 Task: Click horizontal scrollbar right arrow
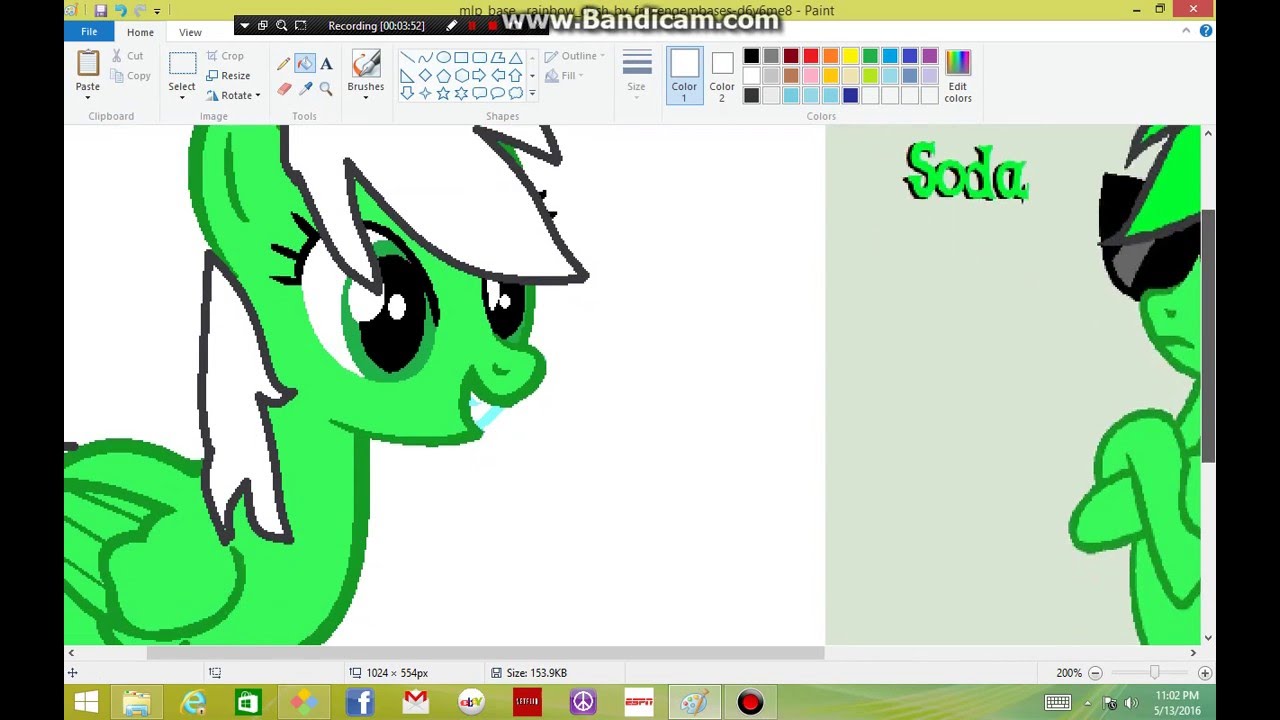click(x=1193, y=653)
